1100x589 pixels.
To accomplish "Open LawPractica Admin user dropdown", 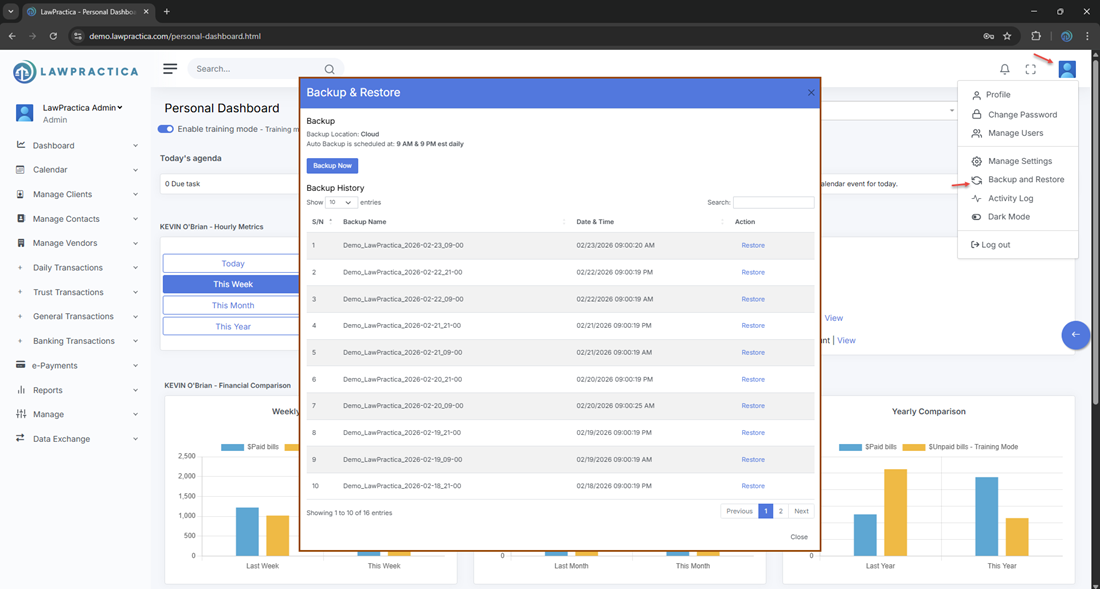I will tap(82, 108).
